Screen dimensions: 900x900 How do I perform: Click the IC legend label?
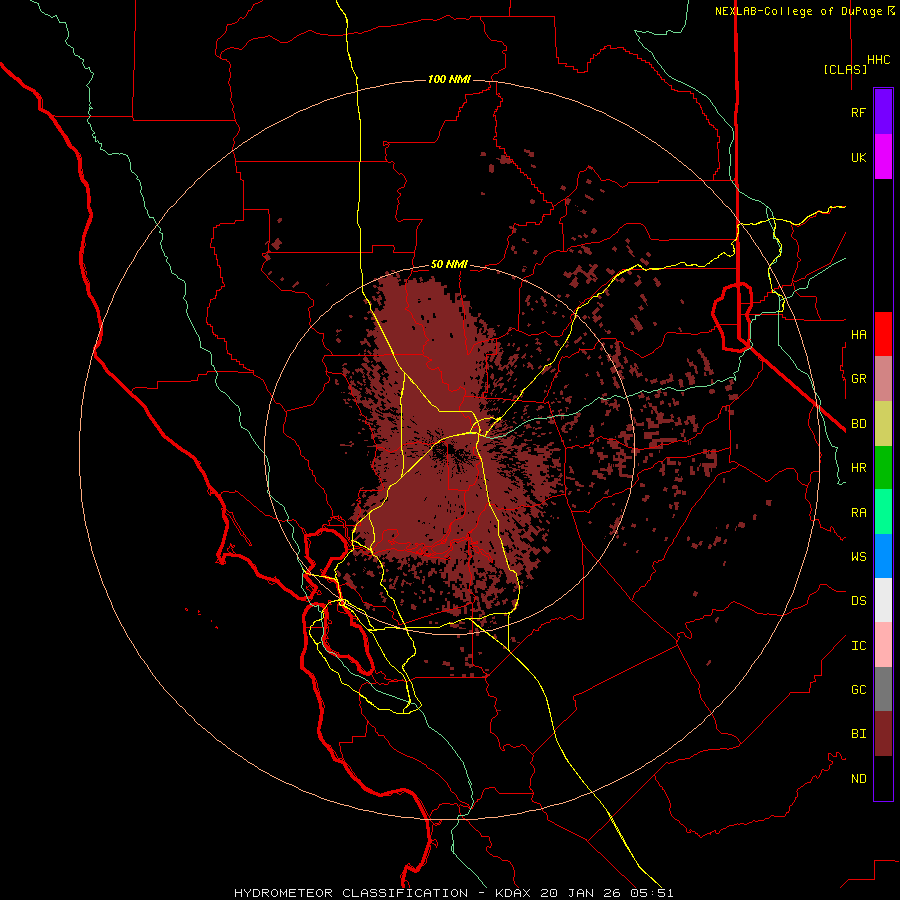858,646
